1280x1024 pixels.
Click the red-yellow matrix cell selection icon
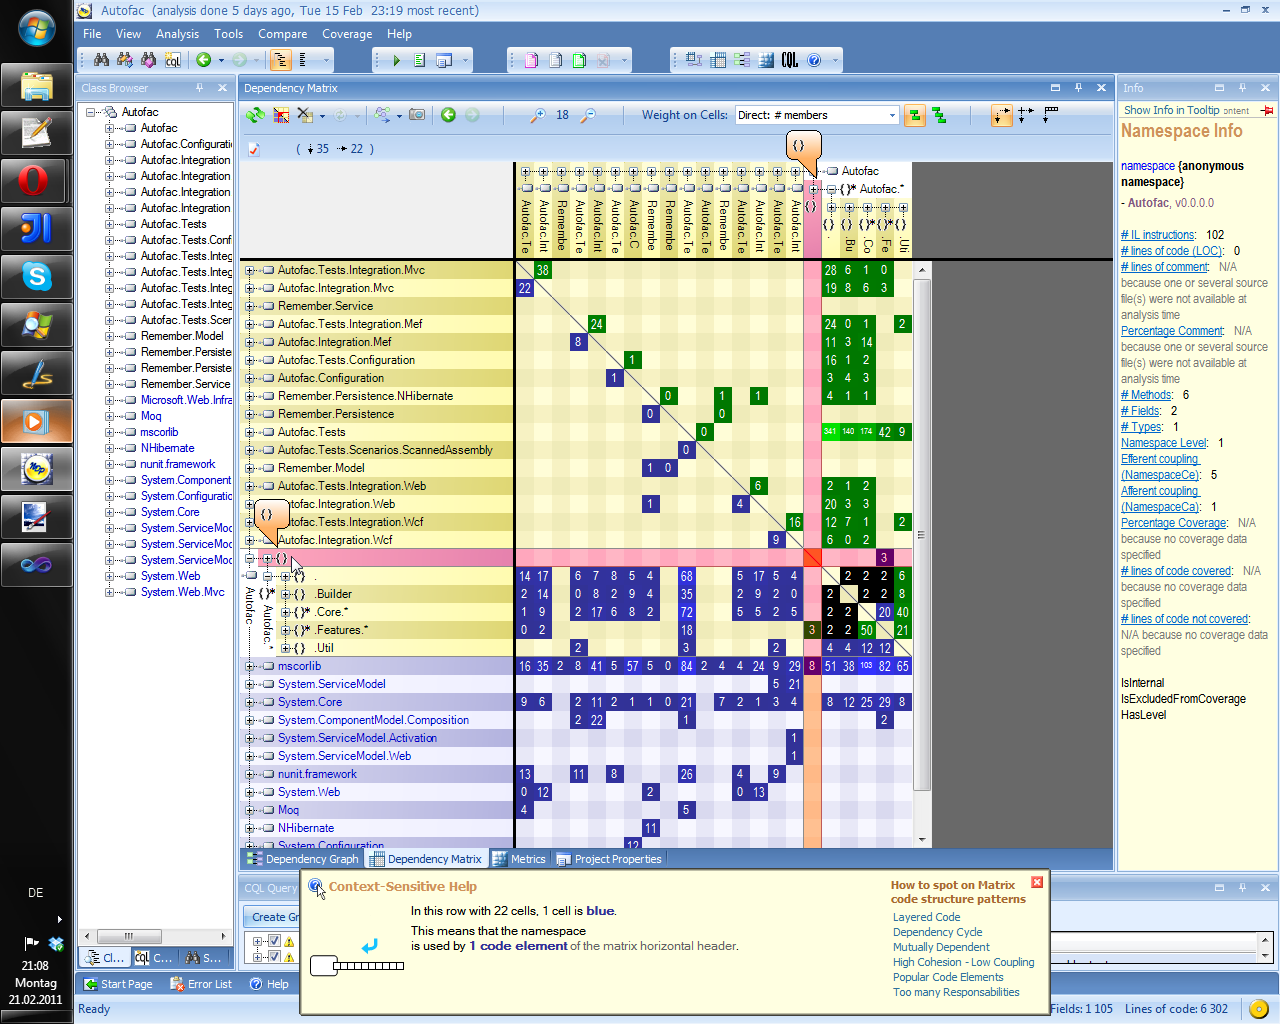click(x=282, y=115)
